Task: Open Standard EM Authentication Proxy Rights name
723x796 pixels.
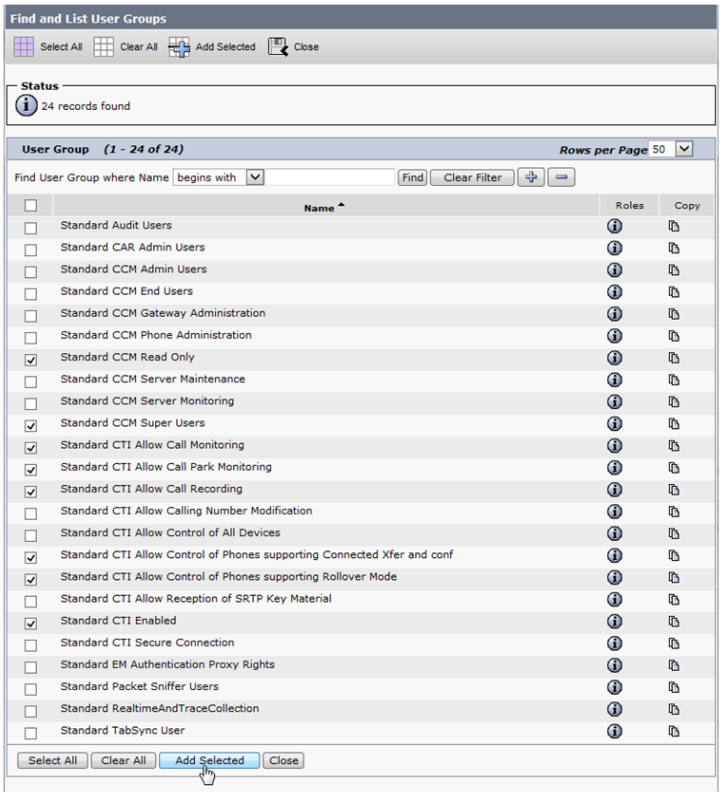Action: click(168, 665)
